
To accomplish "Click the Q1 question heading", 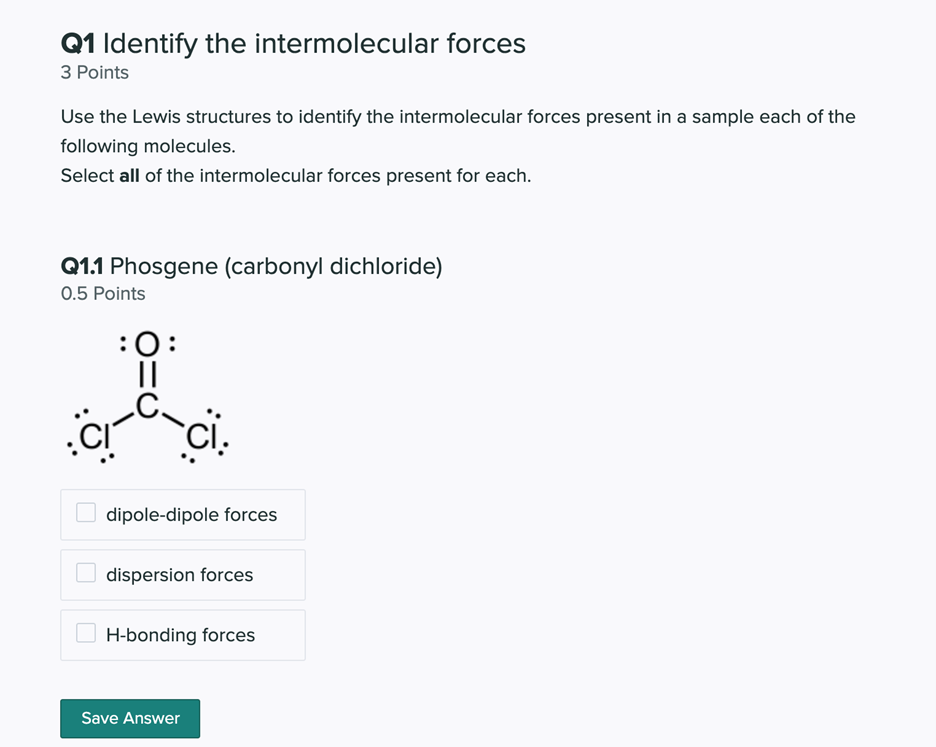I will [x=293, y=43].
